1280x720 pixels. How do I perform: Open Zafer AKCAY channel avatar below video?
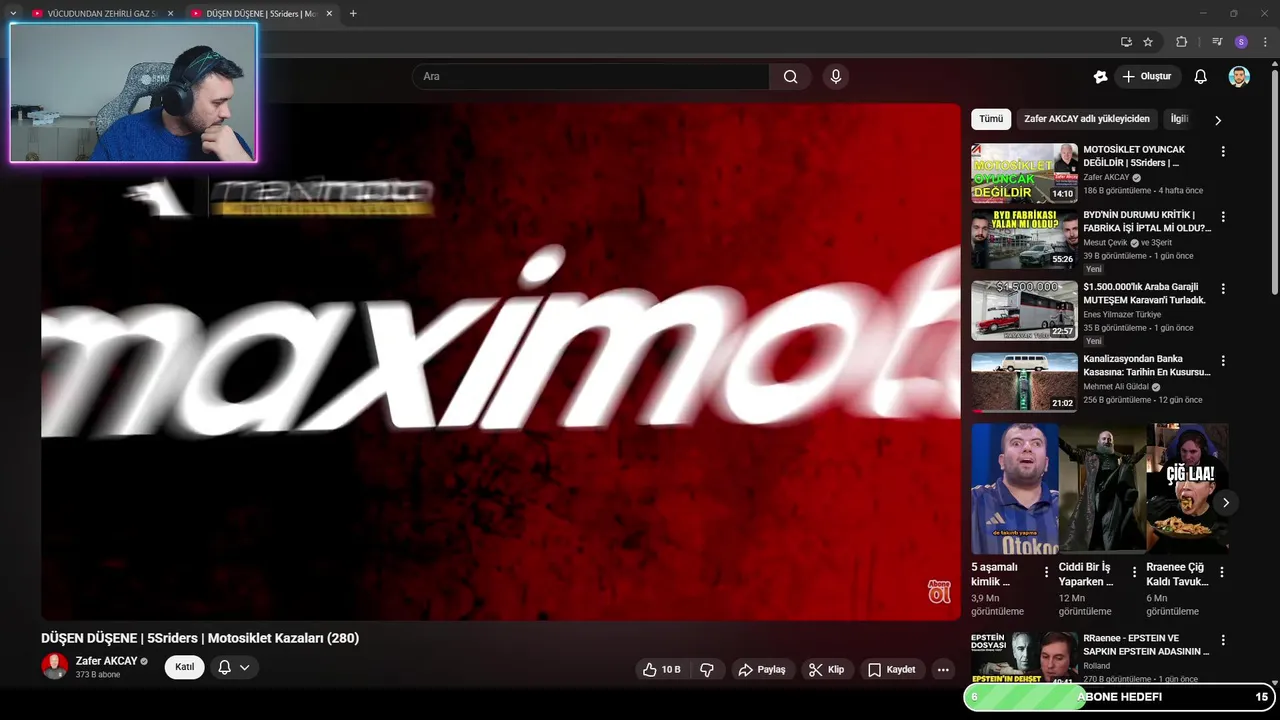tap(55, 667)
